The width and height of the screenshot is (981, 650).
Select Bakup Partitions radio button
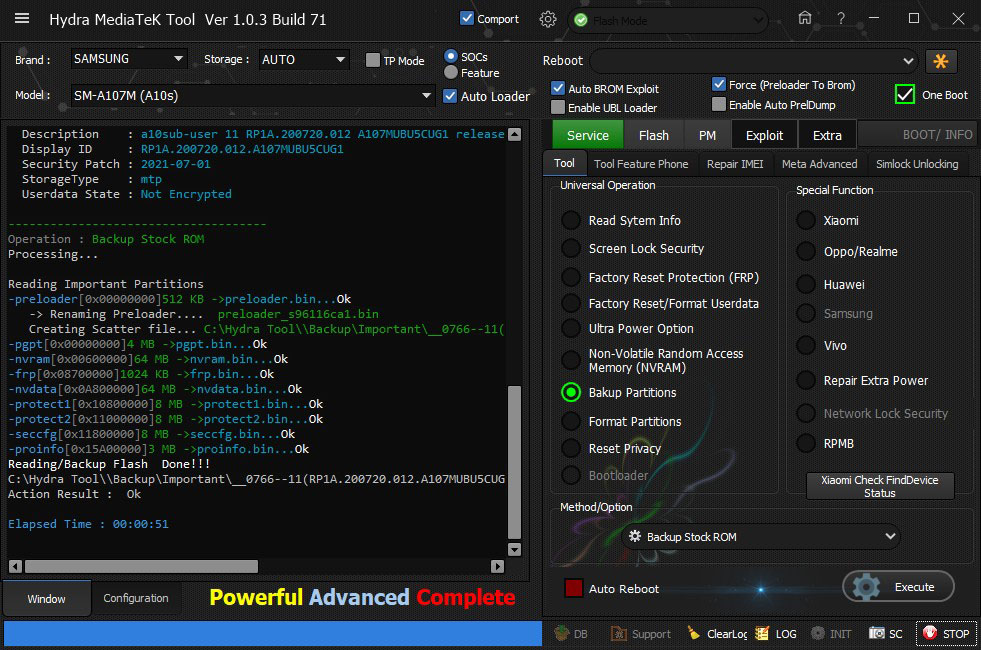571,392
